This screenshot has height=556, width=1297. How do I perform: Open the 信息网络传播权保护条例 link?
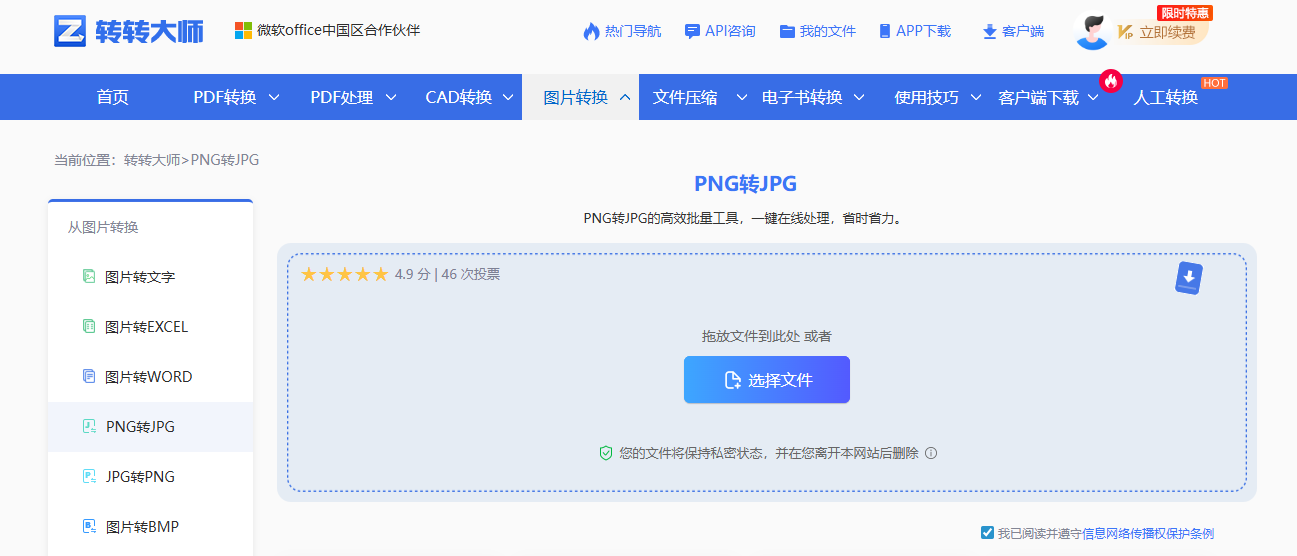click(x=1148, y=534)
